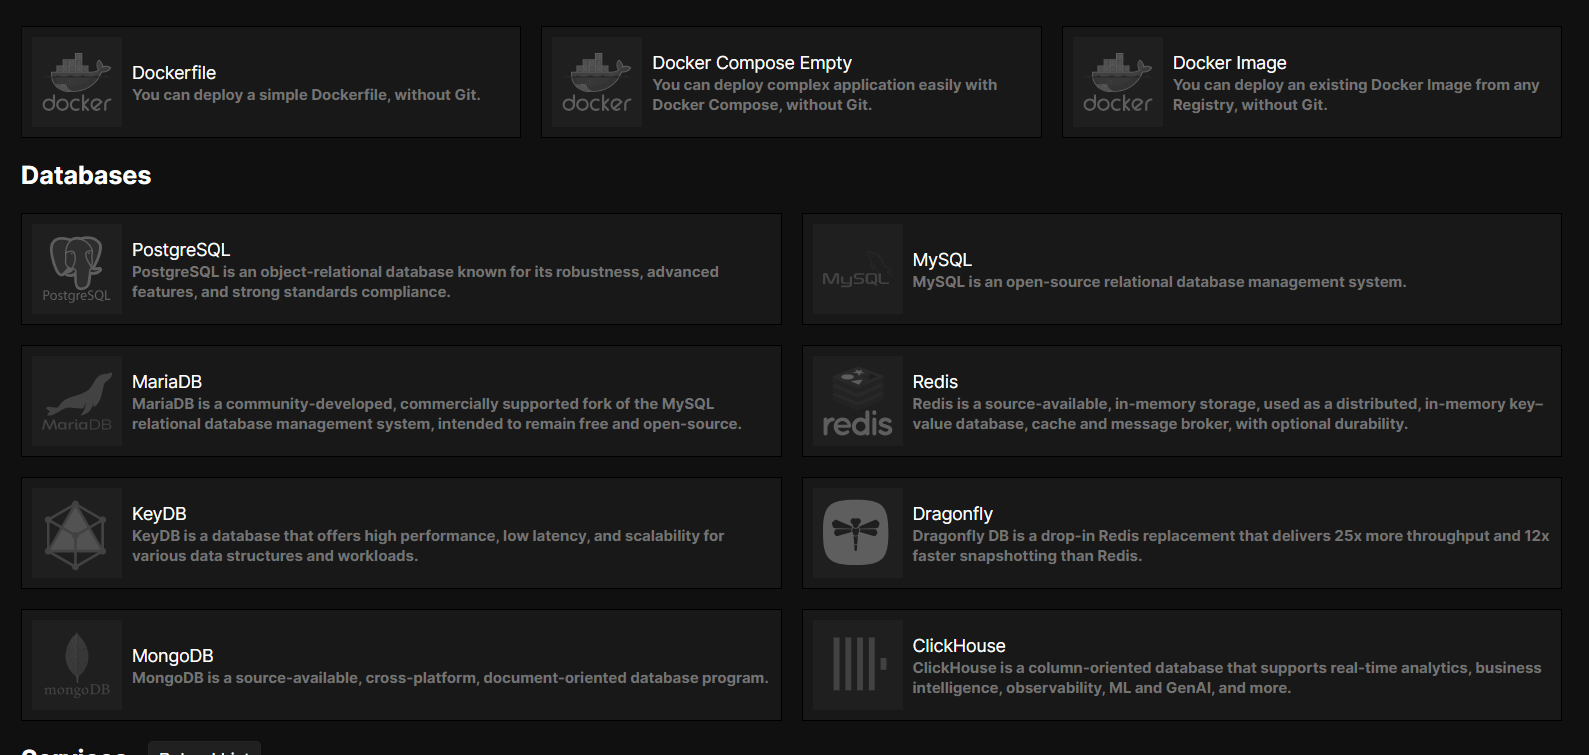Select the PostgreSQL elephant logo
This screenshot has width=1589, height=755.
coord(77,269)
